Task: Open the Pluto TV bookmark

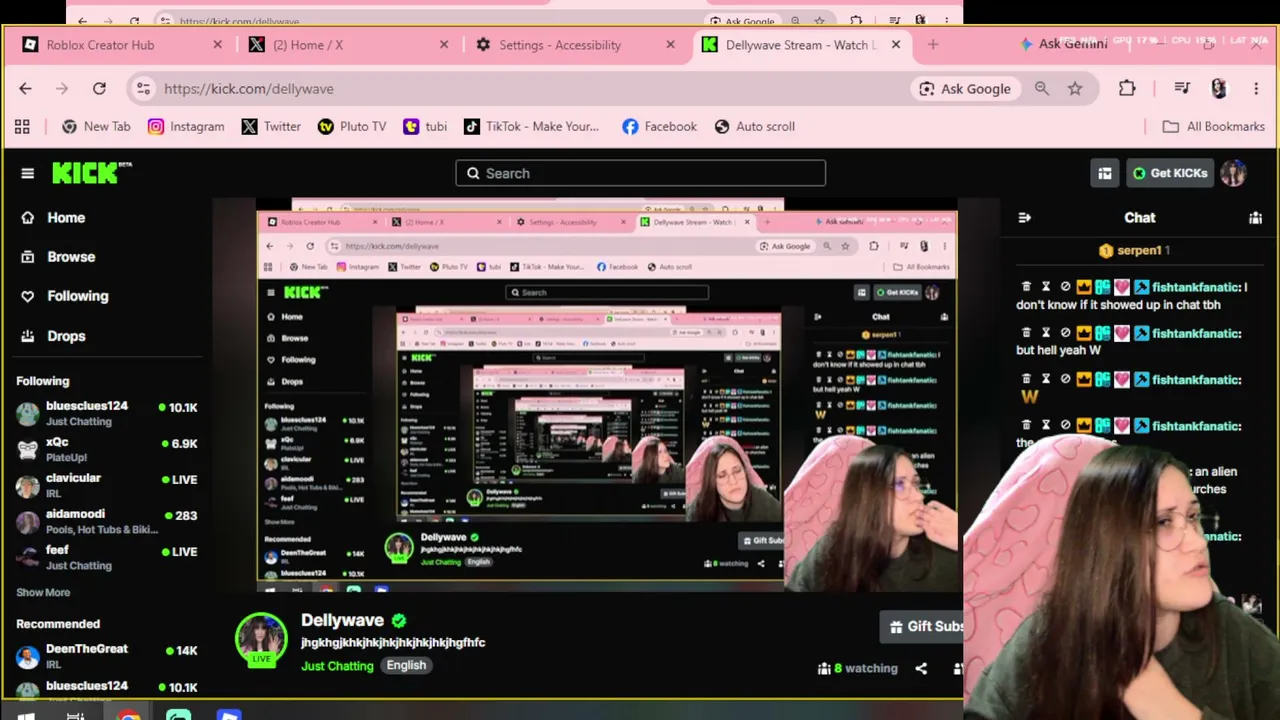Action: pos(352,126)
